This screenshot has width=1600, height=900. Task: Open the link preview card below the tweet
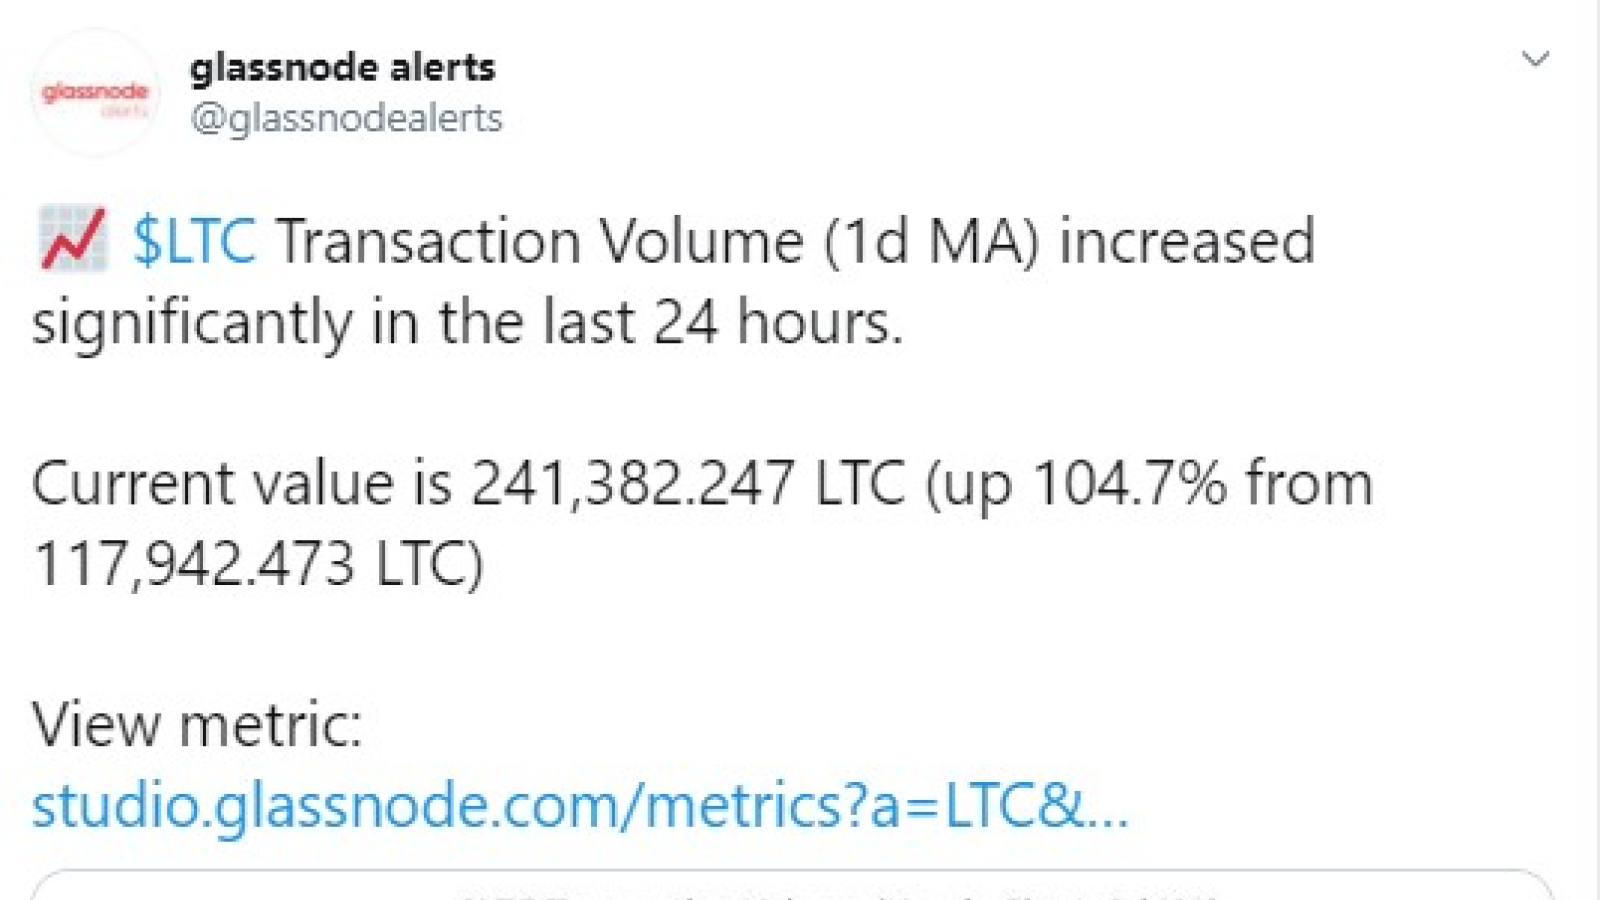(792, 885)
